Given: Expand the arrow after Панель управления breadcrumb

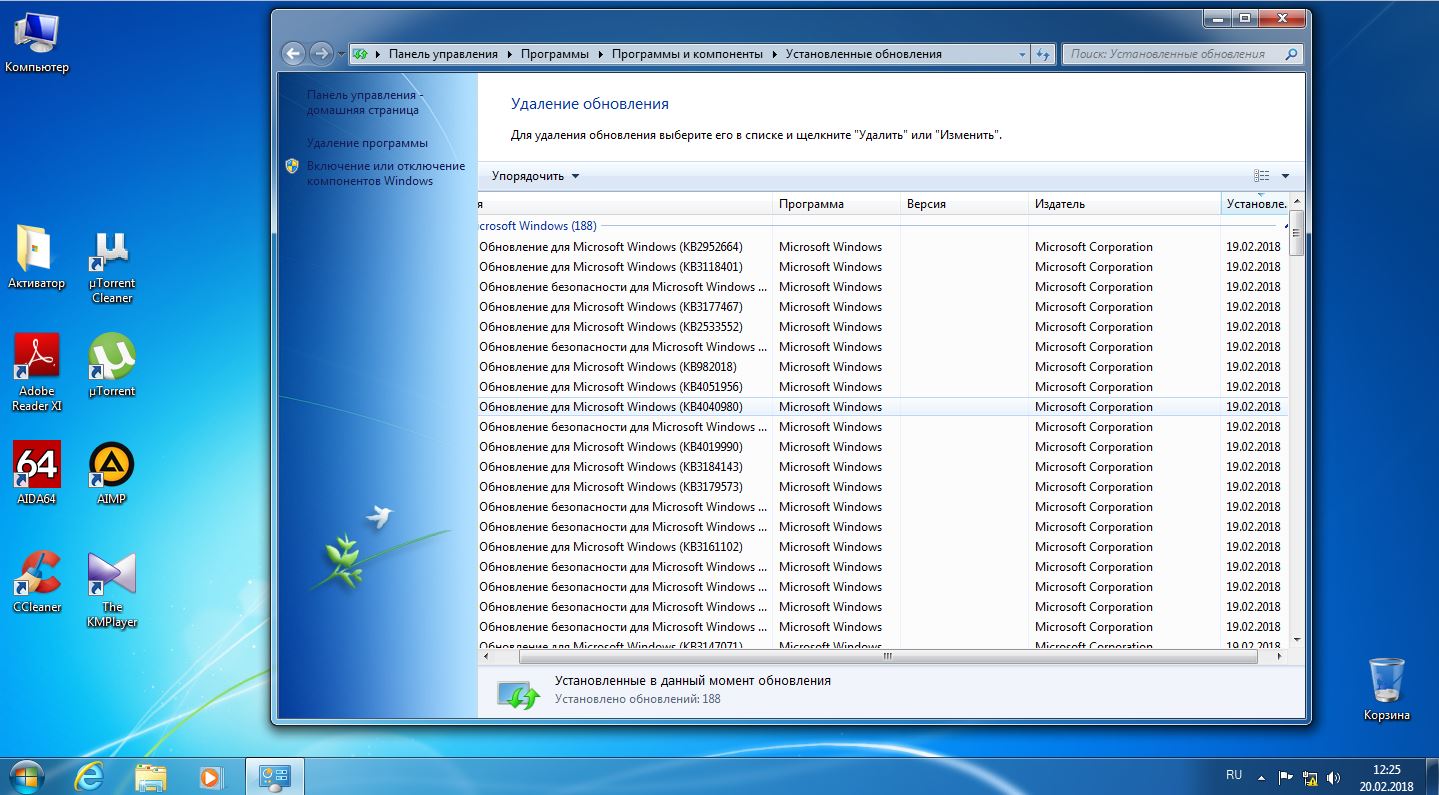Looking at the screenshot, I should click(509, 54).
